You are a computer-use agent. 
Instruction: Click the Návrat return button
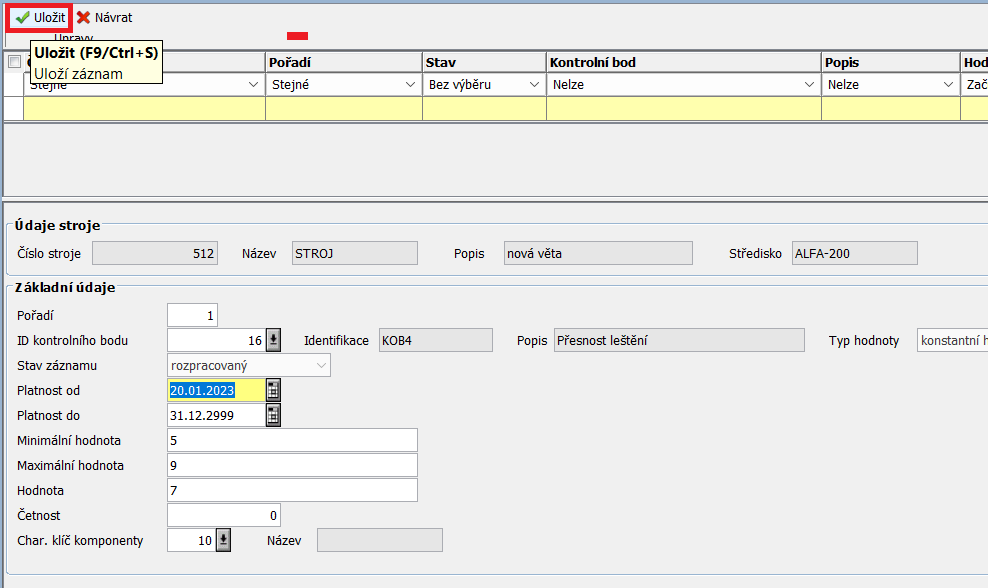(104, 18)
